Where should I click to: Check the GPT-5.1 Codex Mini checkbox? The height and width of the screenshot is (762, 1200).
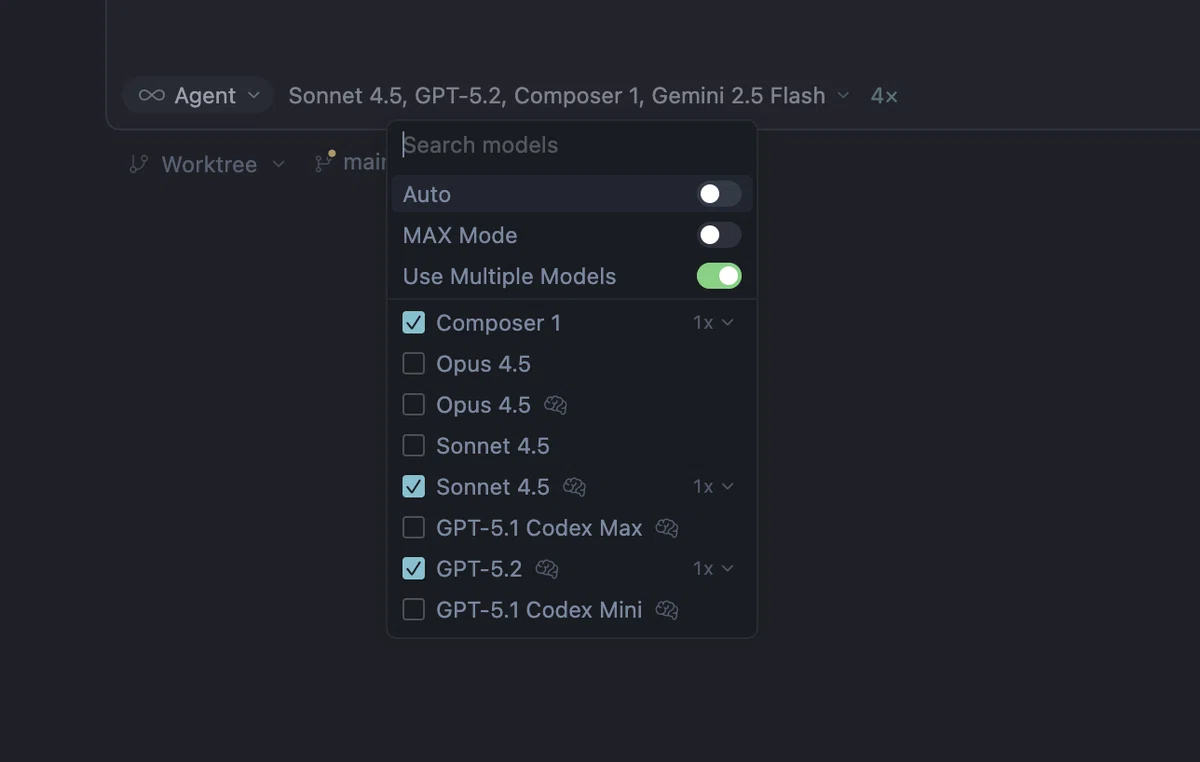[x=414, y=610]
